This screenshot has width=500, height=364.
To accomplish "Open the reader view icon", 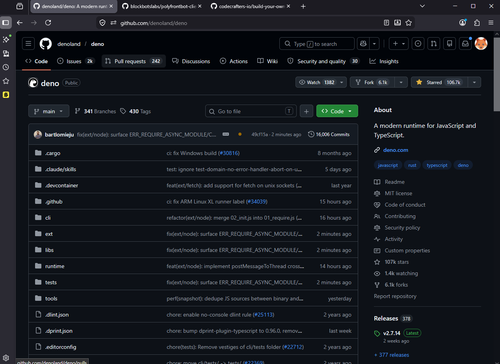I will click(386, 23).
